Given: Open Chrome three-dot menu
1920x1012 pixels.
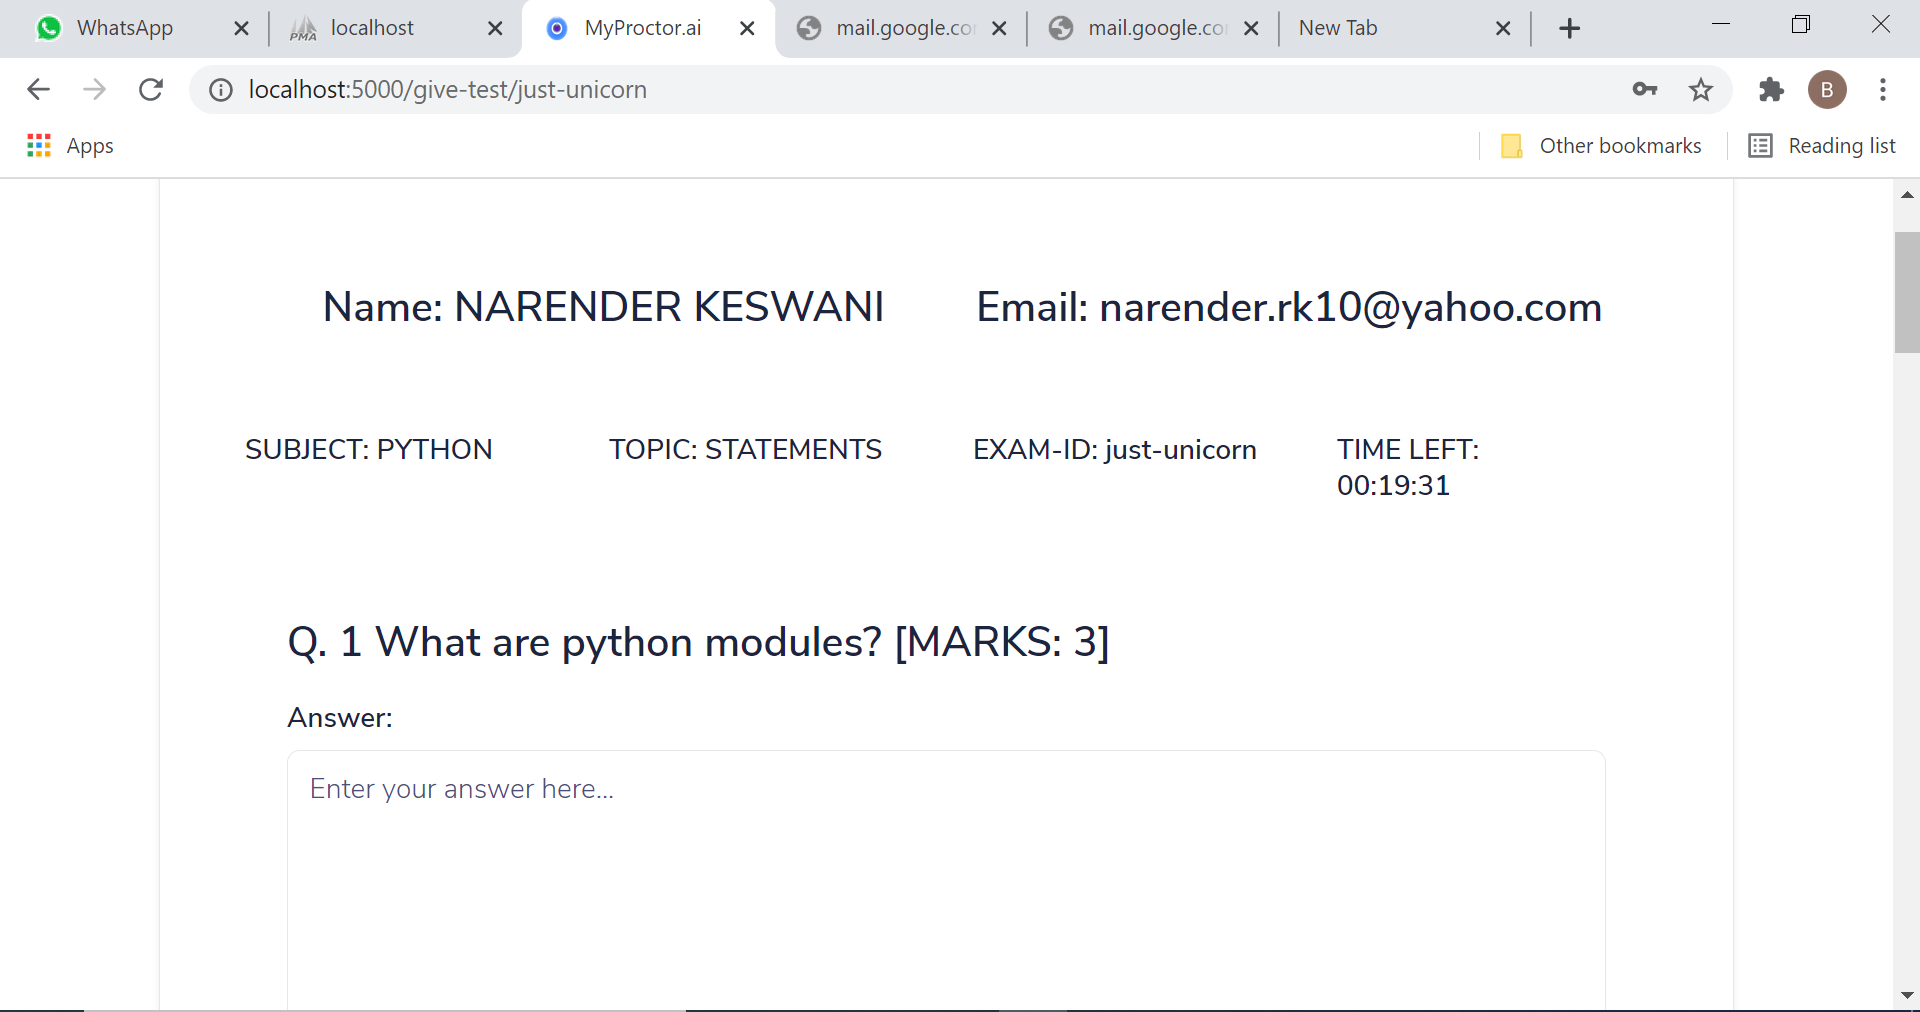Looking at the screenshot, I should (x=1883, y=90).
